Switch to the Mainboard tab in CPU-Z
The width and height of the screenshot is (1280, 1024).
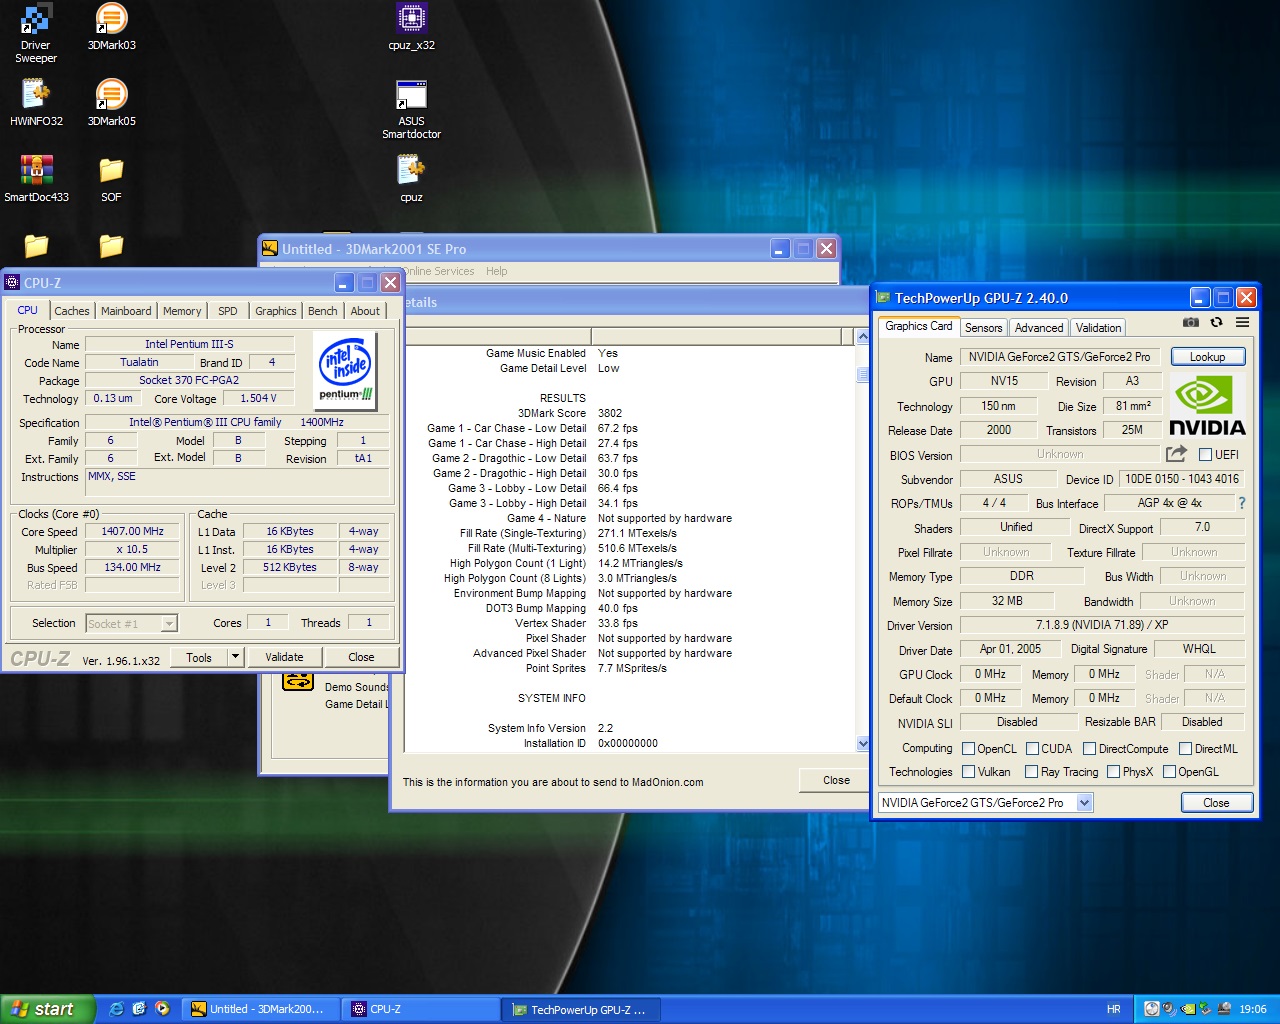coord(126,311)
